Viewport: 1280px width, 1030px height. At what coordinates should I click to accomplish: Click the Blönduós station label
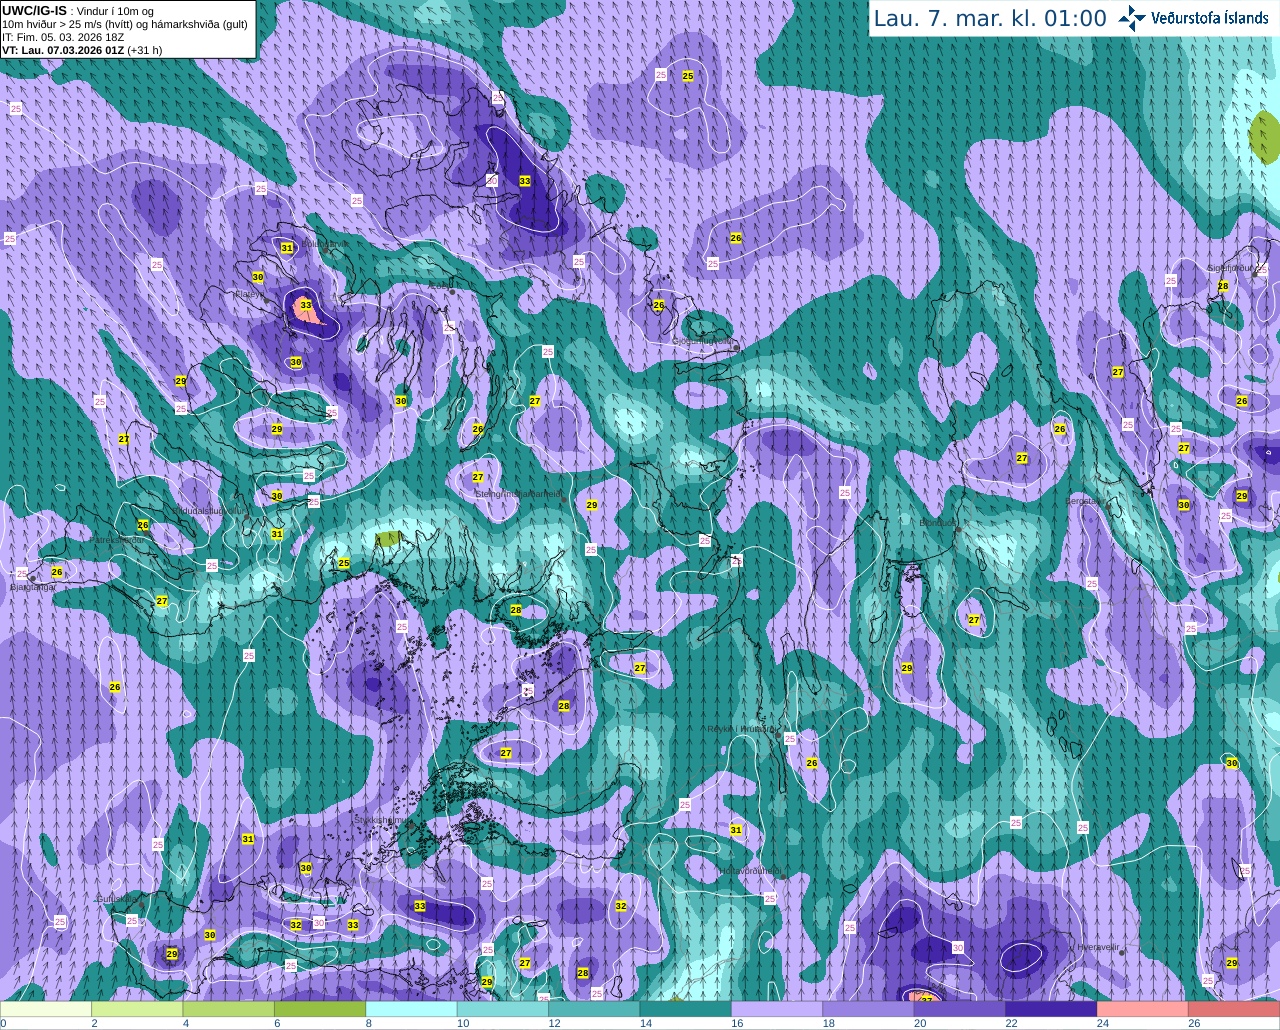[937, 523]
